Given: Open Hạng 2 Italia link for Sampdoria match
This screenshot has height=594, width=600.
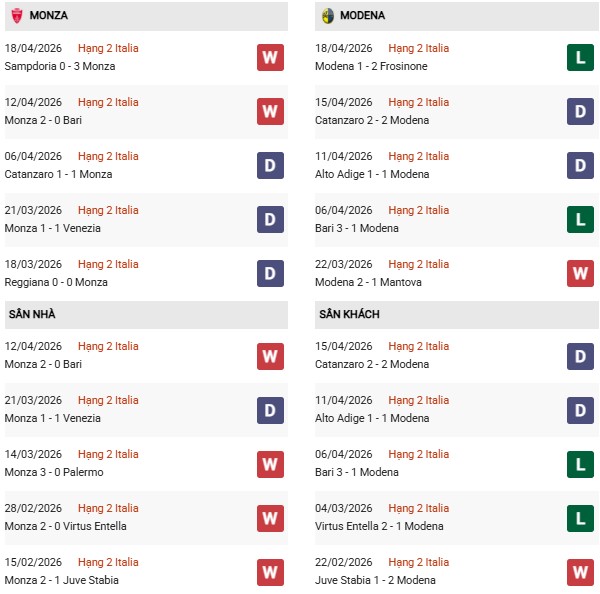Looking at the screenshot, I should pyautogui.click(x=109, y=48).
